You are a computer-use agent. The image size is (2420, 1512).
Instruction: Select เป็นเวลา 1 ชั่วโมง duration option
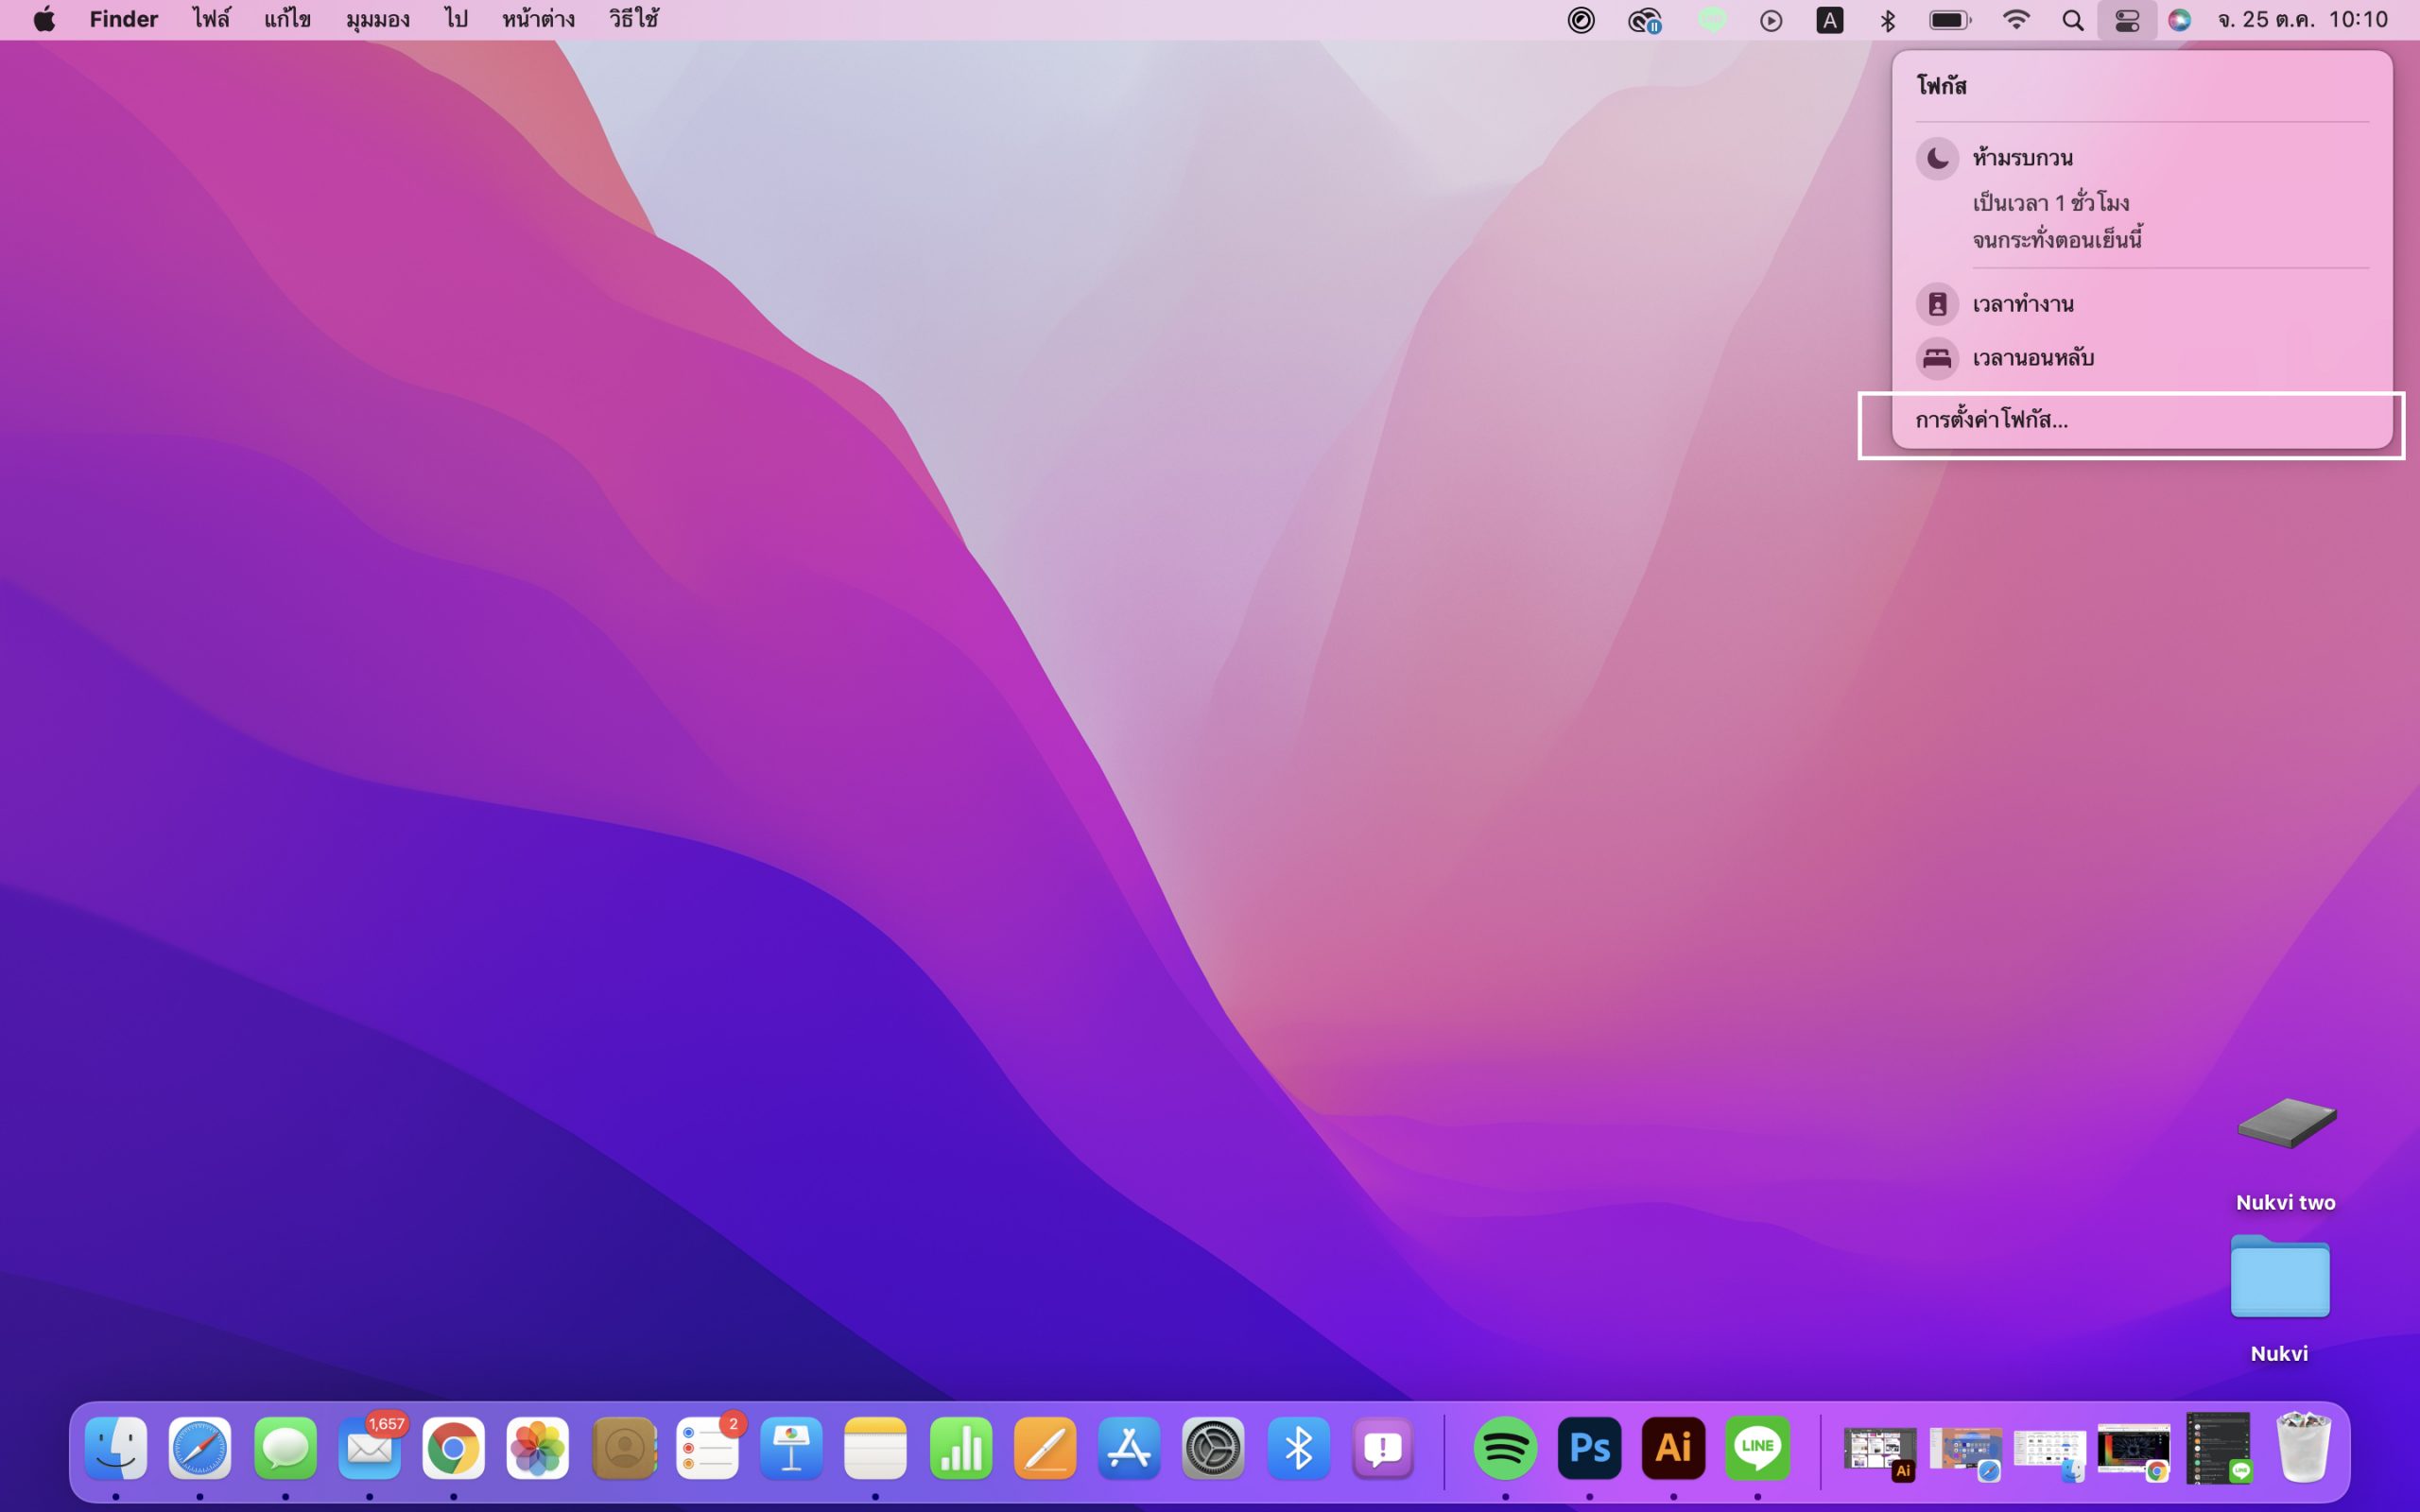tap(2050, 203)
